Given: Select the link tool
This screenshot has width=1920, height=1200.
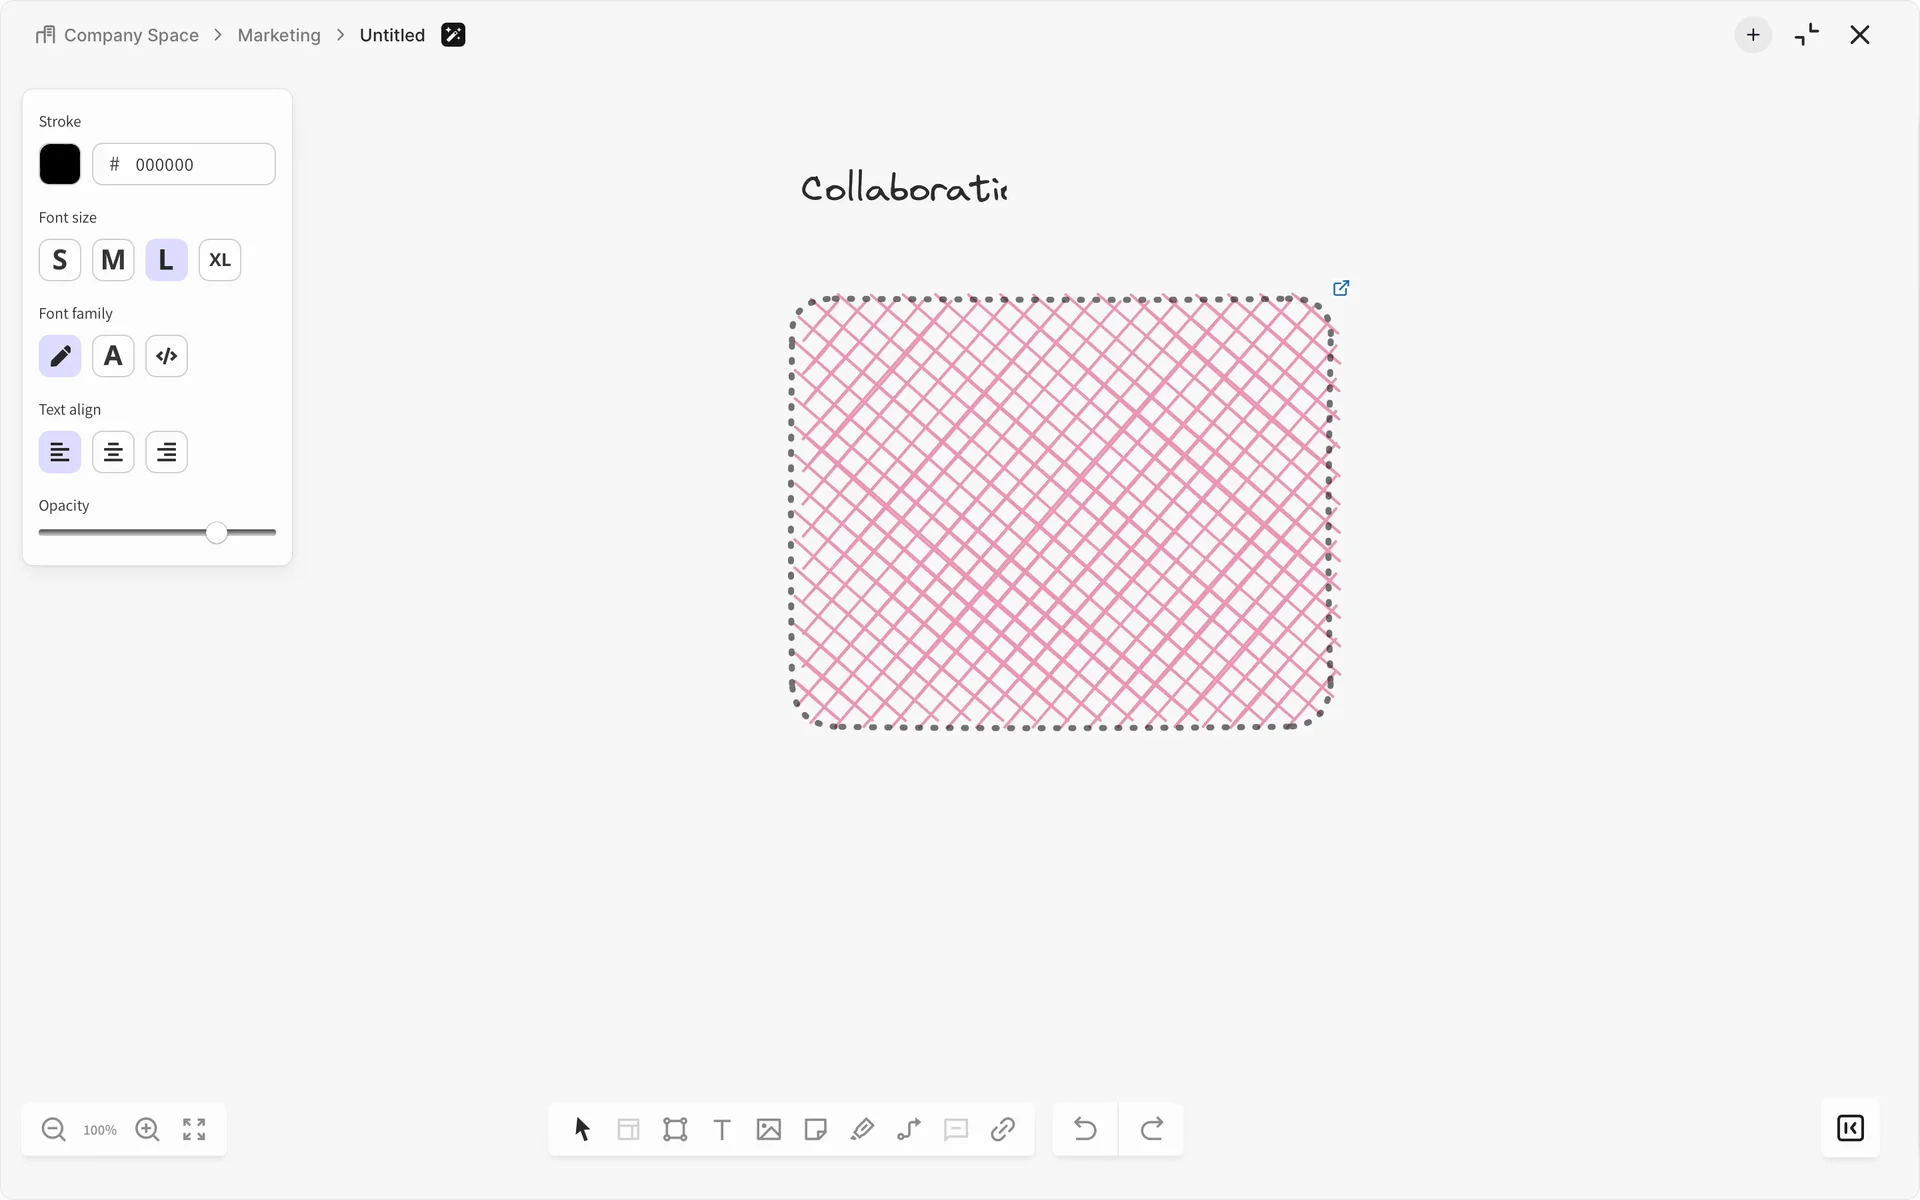Looking at the screenshot, I should coord(1003,1129).
